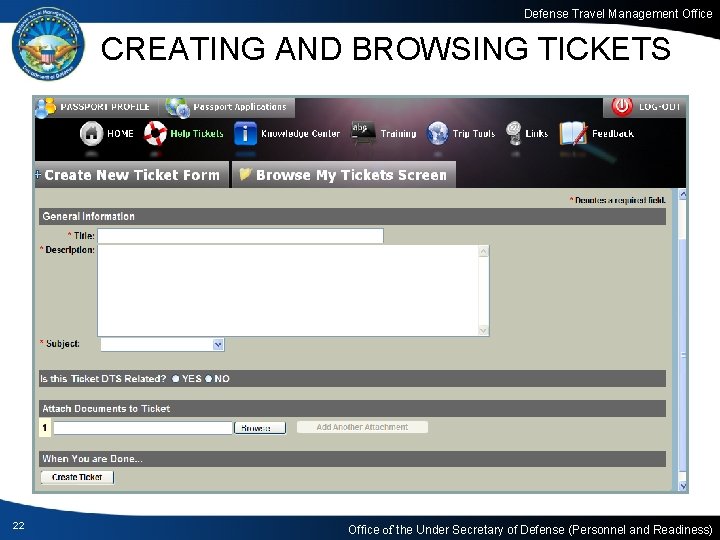Click the Create Ticket button
The image size is (720, 540).
click(77, 477)
